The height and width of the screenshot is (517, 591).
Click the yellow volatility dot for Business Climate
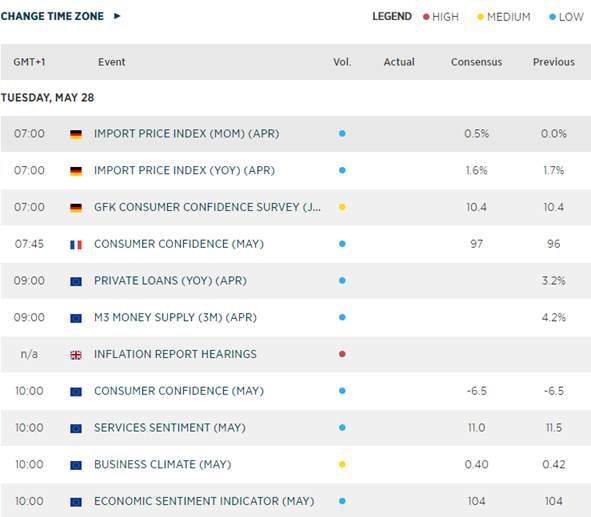(x=342, y=464)
